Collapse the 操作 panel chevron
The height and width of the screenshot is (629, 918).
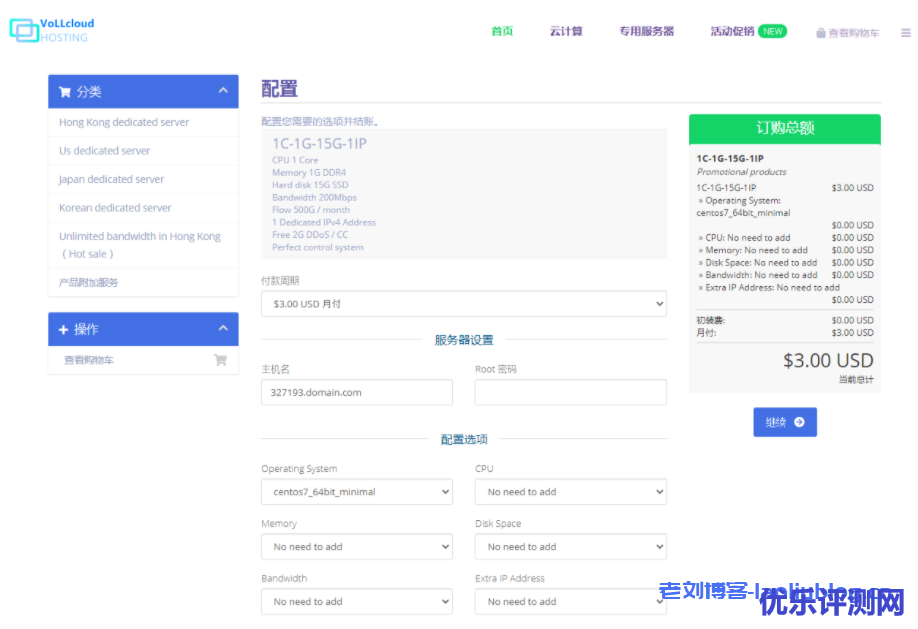click(223, 329)
